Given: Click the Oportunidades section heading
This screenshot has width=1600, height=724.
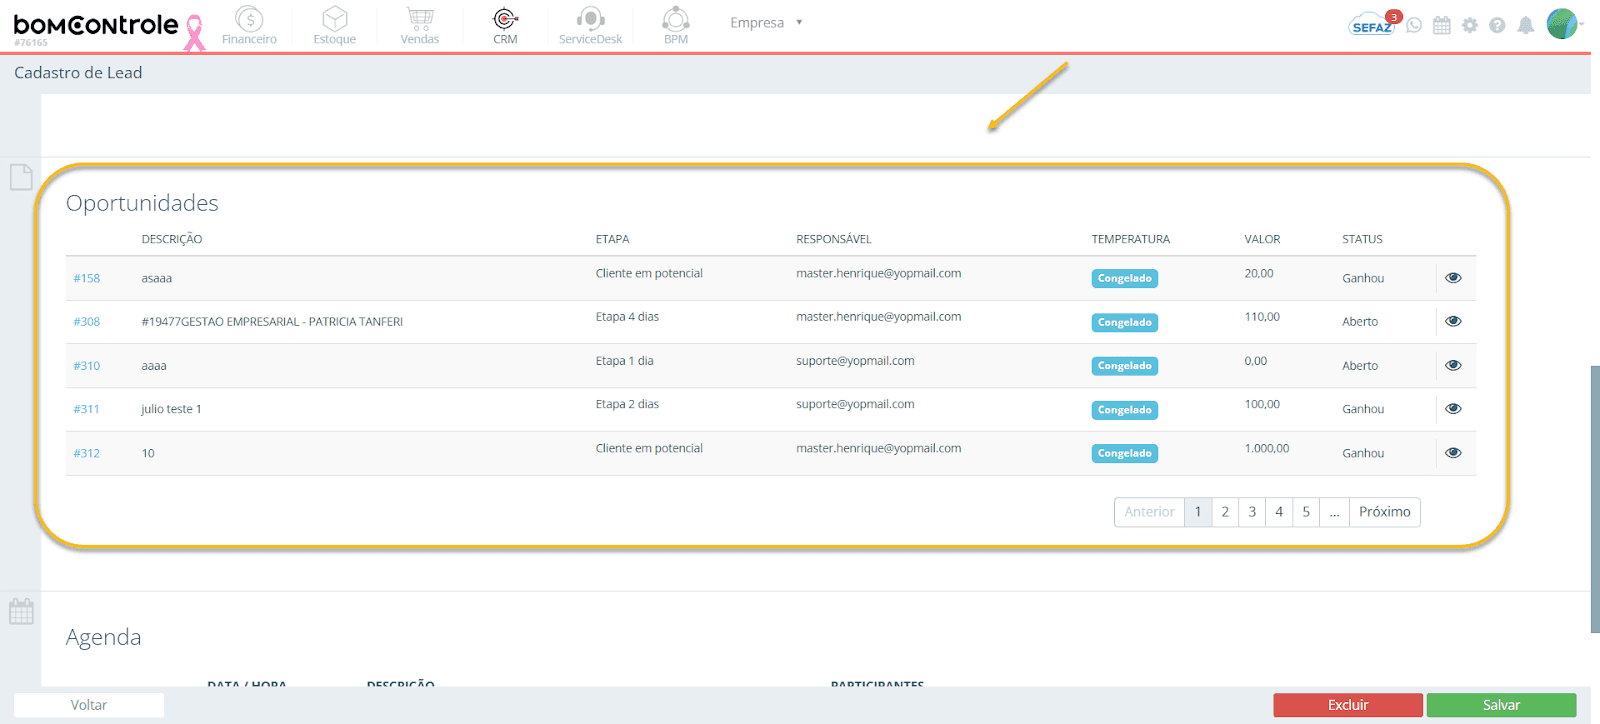Looking at the screenshot, I should tap(142, 203).
